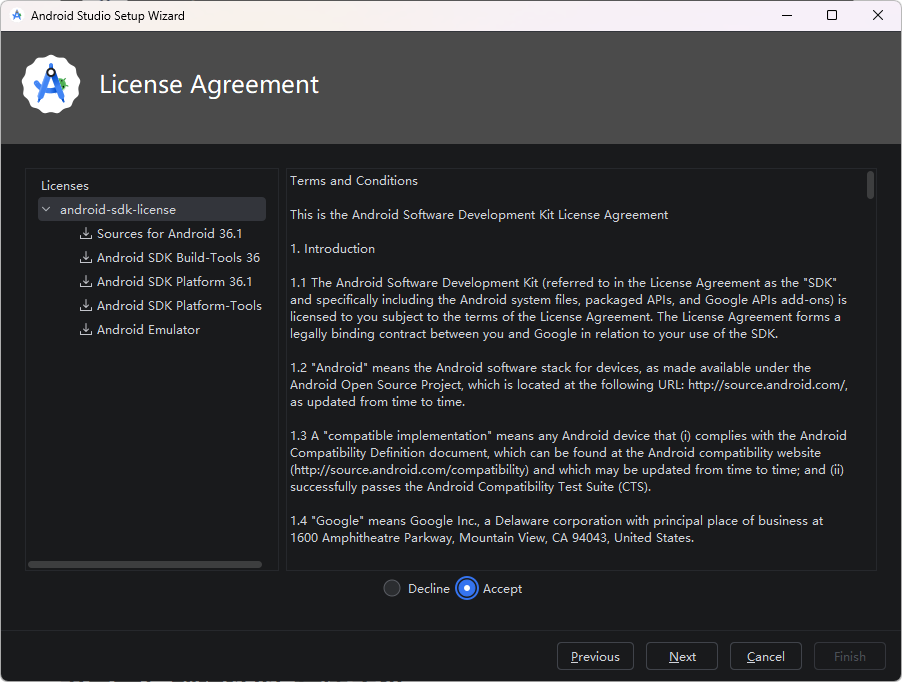Screen dimensions: 902x682
Task: Maximize the Setup Wizard window
Action: click(832, 16)
